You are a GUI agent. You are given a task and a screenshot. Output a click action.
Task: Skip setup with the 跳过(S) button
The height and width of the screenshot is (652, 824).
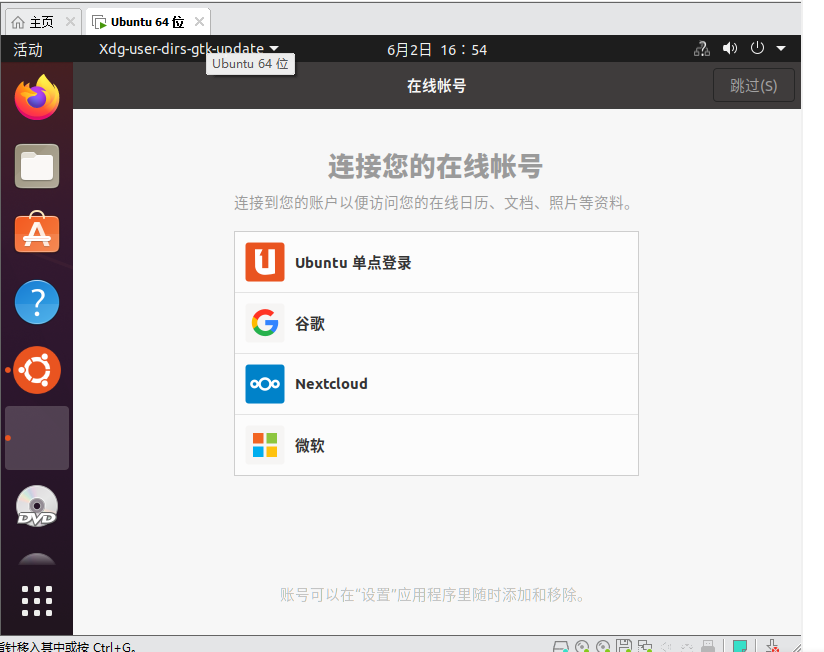[x=754, y=85]
